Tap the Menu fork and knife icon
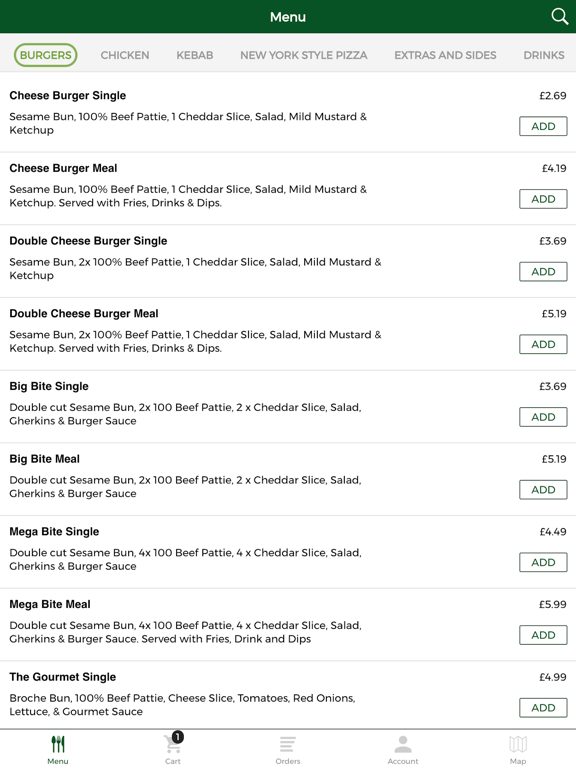The height and width of the screenshot is (768, 576). (58, 744)
